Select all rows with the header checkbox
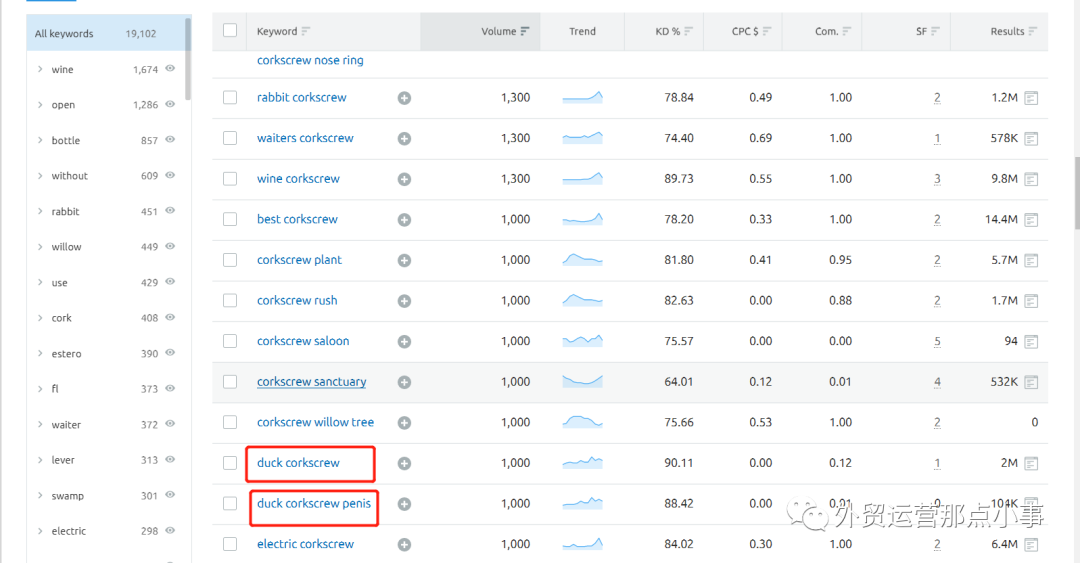1080x563 pixels. [230, 31]
